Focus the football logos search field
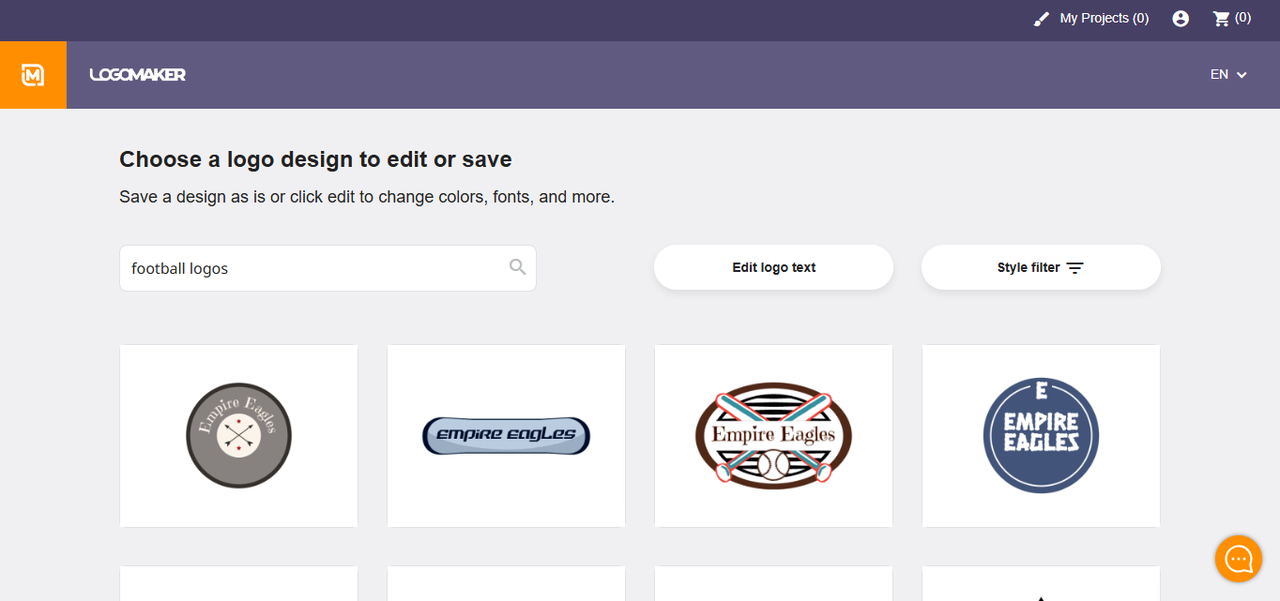Screen dimensions: 1280x601 pyautogui.click(x=315, y=268)
